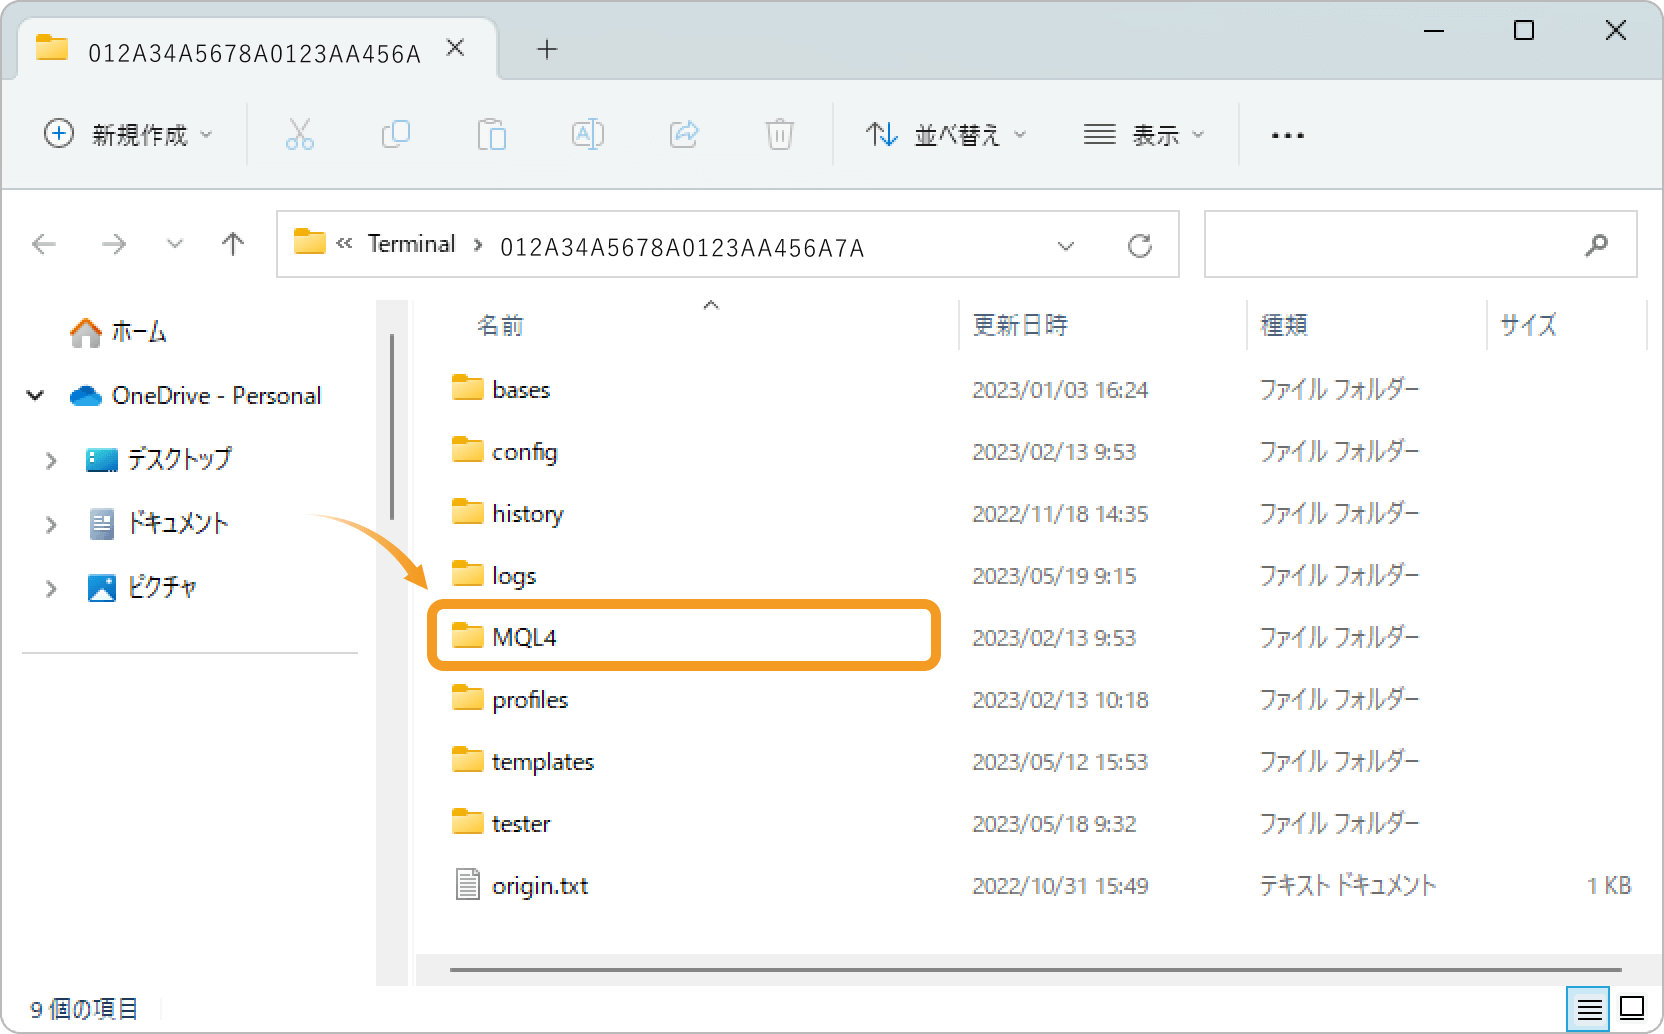Open the three-dot See more menu
The image size is (1664, 1034).
coord(1287,135)
